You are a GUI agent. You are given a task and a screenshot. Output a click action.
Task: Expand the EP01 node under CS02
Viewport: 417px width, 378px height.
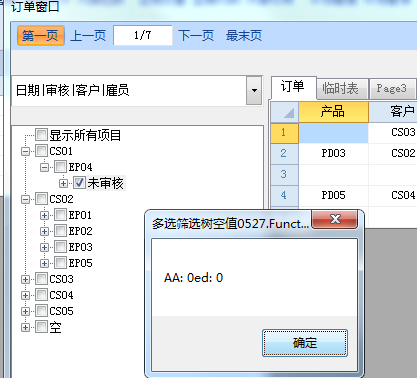point(44,215)
